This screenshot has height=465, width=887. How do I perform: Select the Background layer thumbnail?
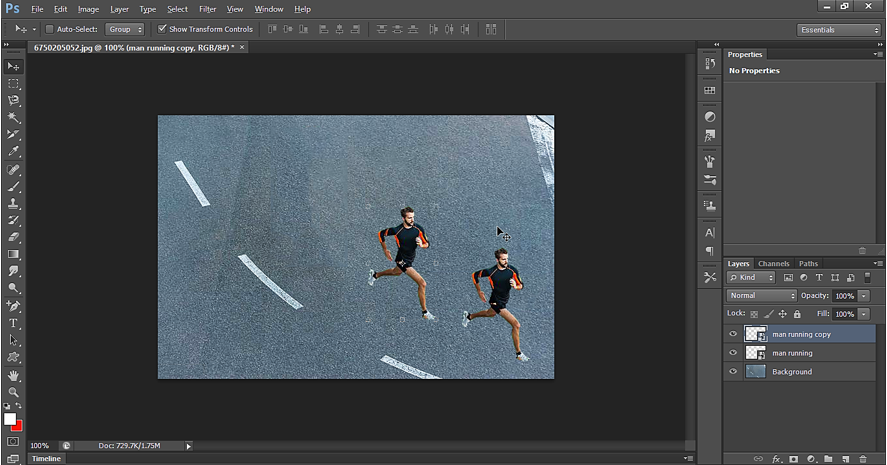pos(755,372)
